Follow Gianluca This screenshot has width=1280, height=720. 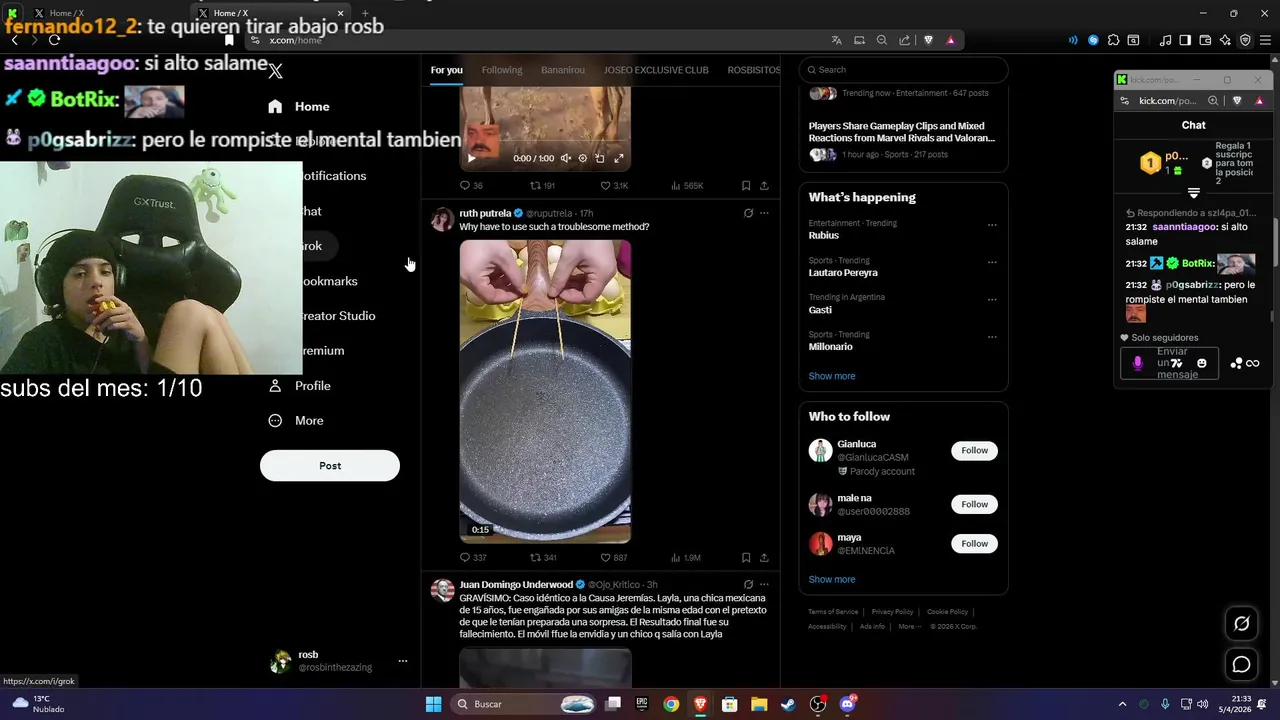click(x=974, y=451)
